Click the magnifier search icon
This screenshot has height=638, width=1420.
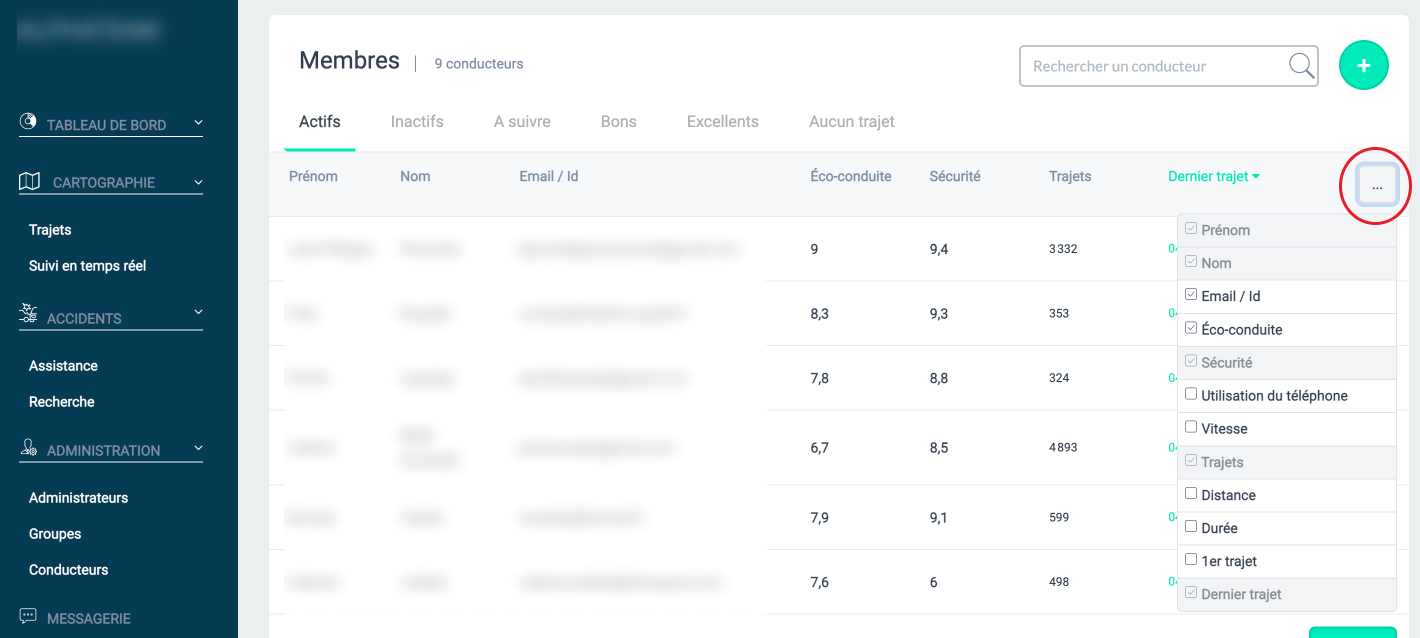(x=1301, y=66)
